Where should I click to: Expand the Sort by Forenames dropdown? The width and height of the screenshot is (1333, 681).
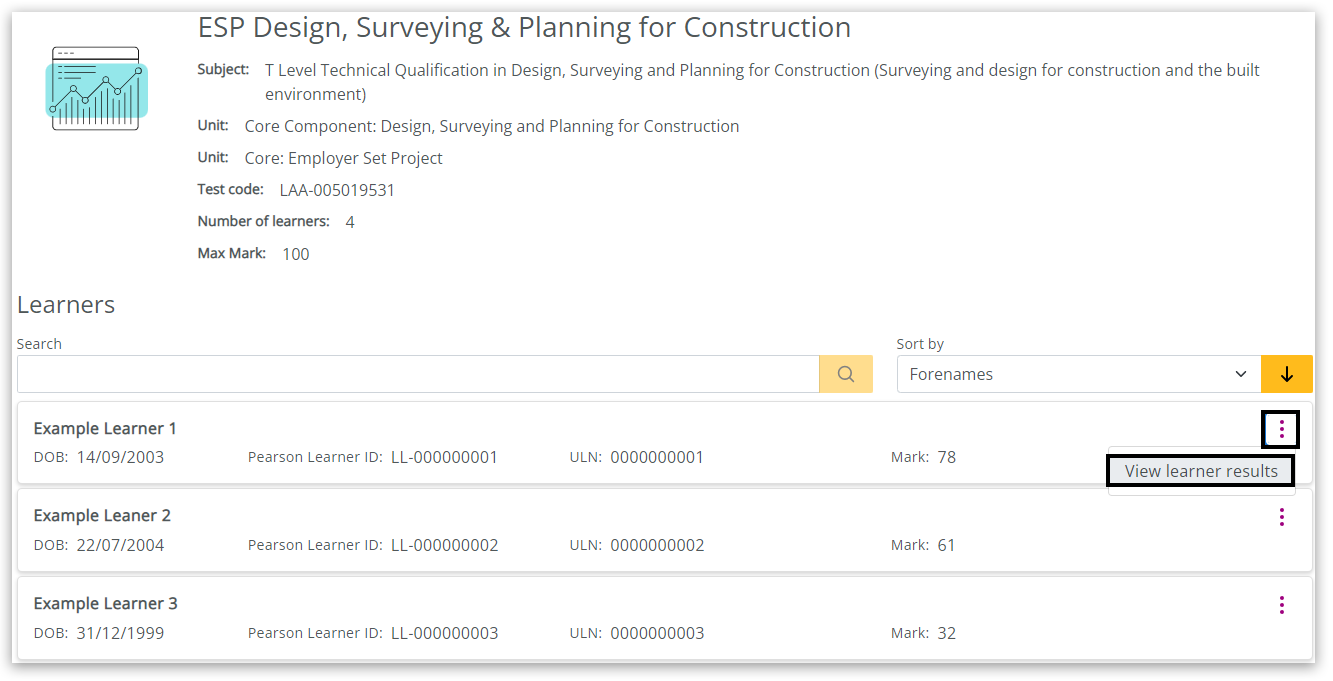tap(1078, 374)
